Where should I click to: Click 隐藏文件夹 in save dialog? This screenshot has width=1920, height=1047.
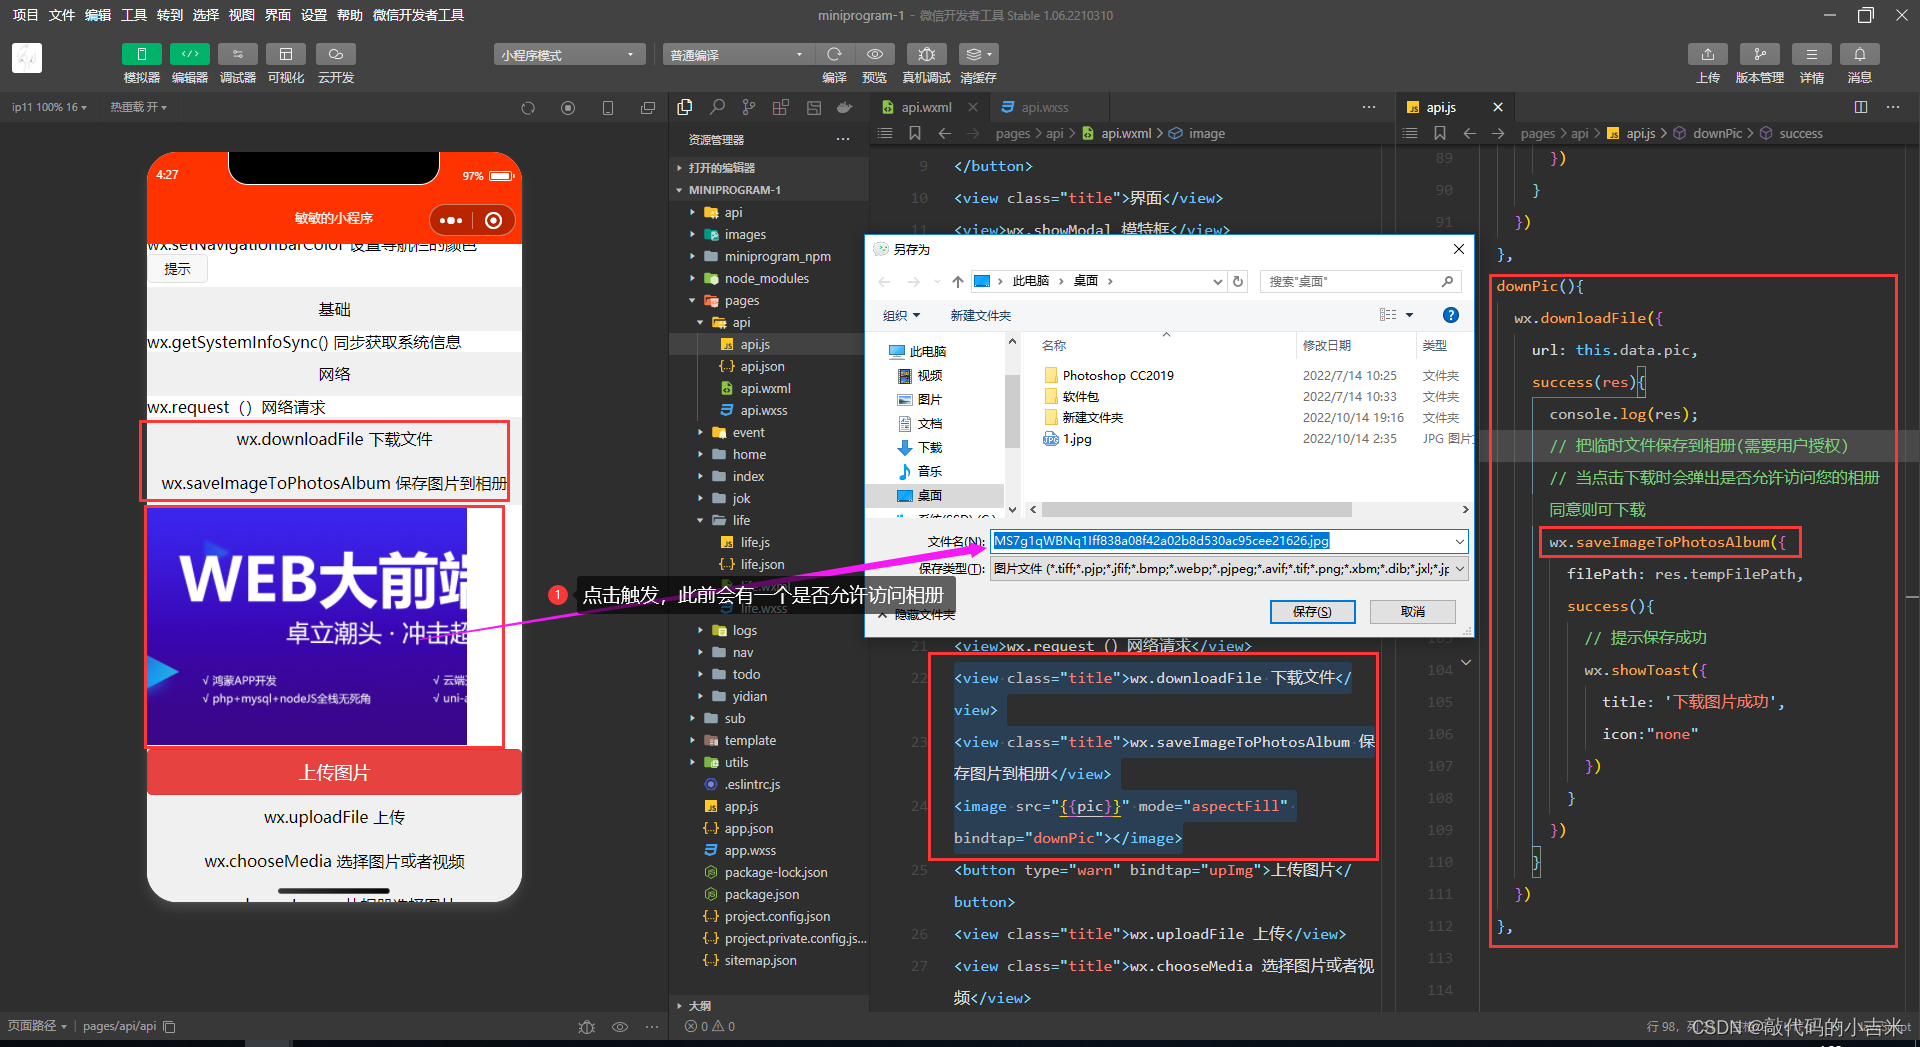pos(918,615)
